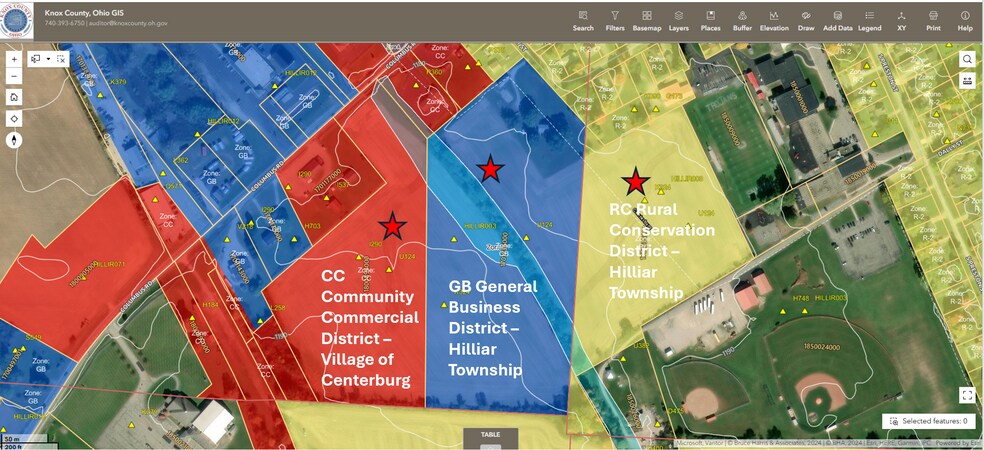Zoom in with the plus button
984x450 pixels.
14,59
